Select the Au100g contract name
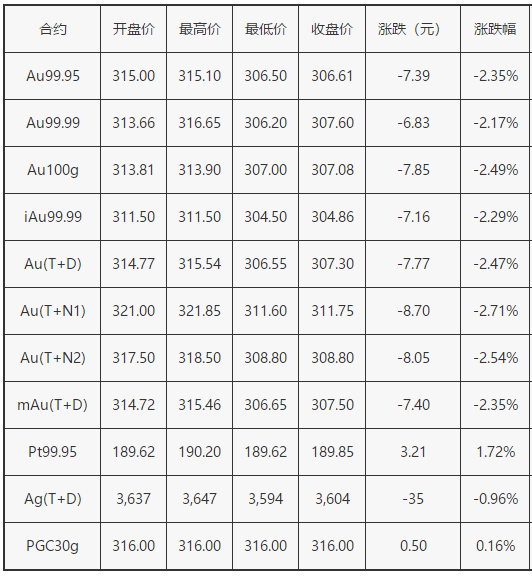The height and width of the screenshot is (579, 532). click(x=53, y=170)
